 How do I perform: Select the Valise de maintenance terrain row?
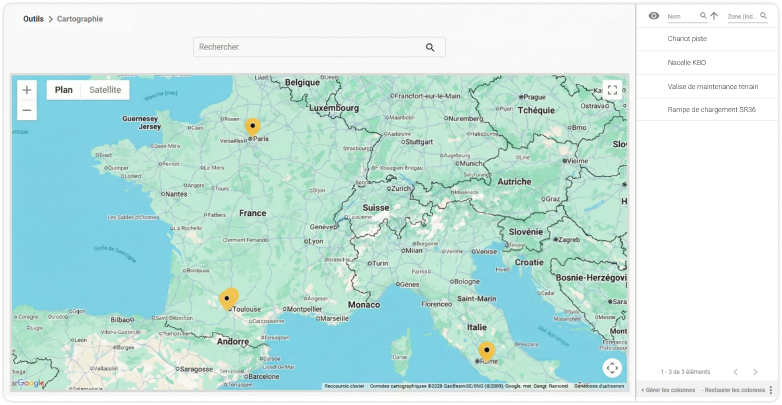707,87
